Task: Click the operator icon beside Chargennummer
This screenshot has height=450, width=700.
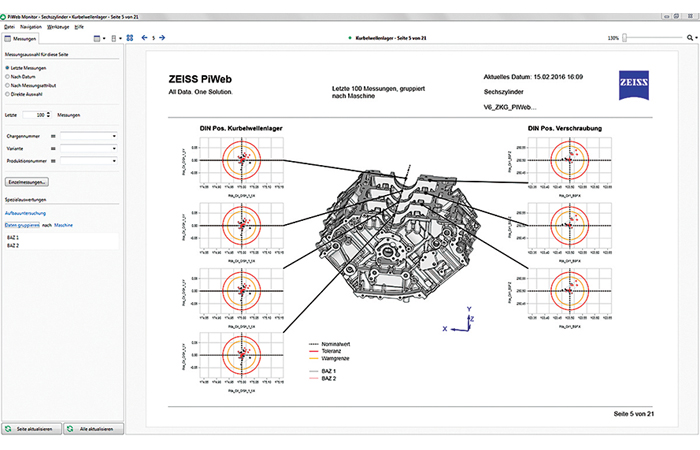Action: tap(53, 136)
